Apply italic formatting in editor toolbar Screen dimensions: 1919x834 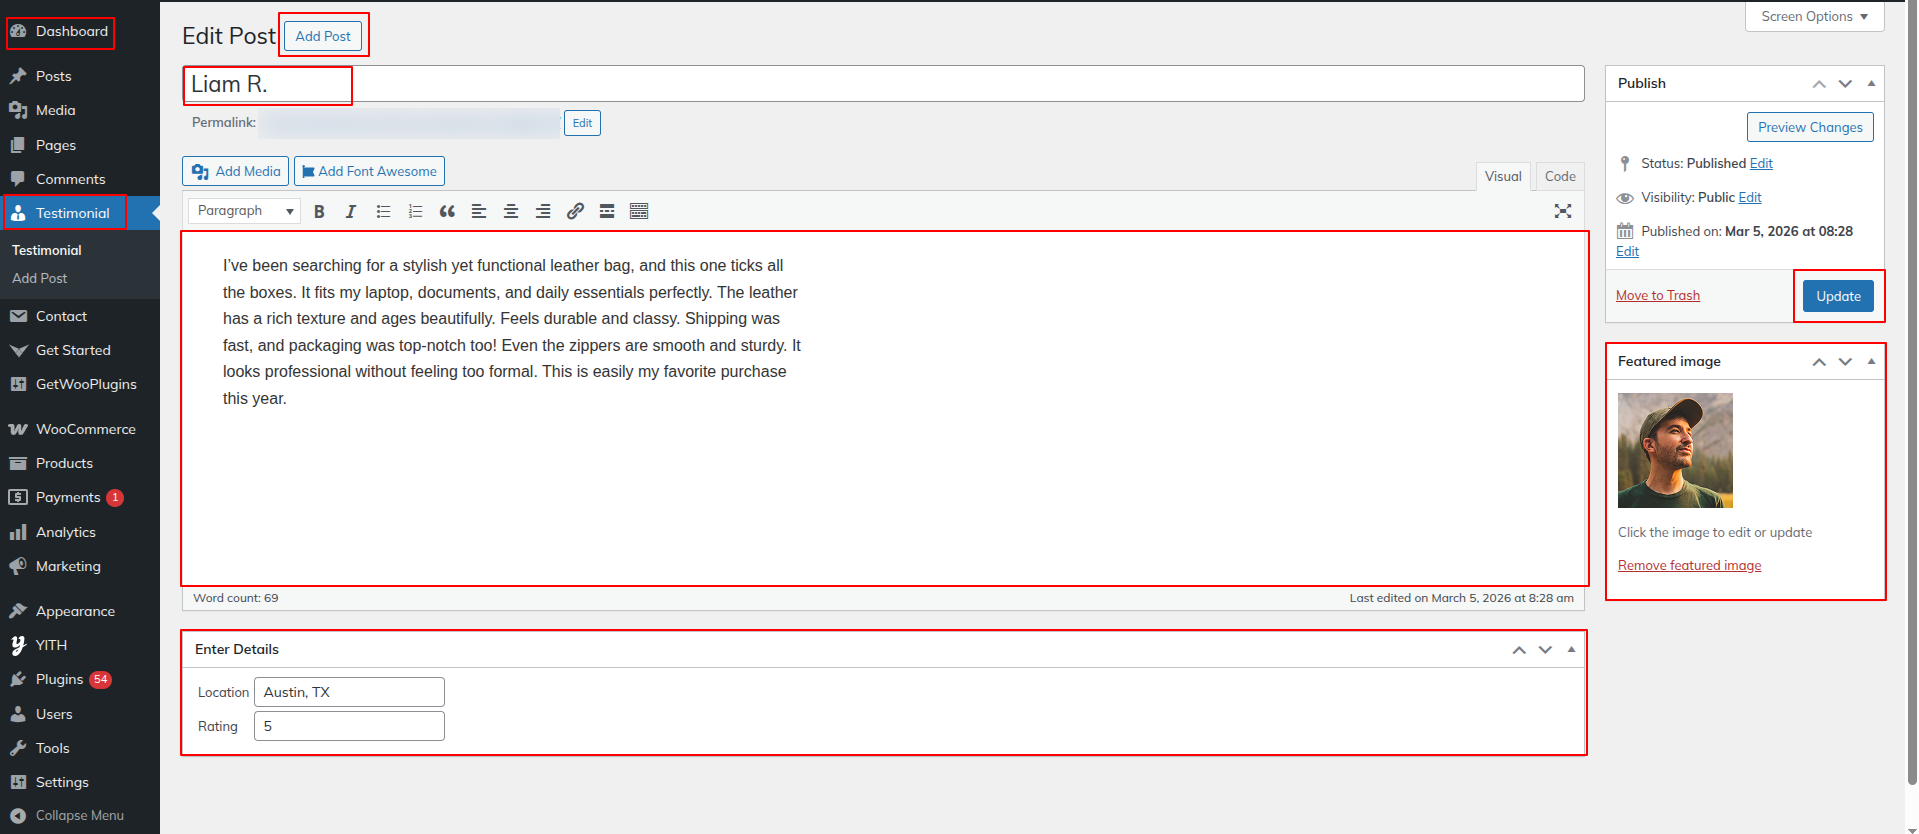351,211
